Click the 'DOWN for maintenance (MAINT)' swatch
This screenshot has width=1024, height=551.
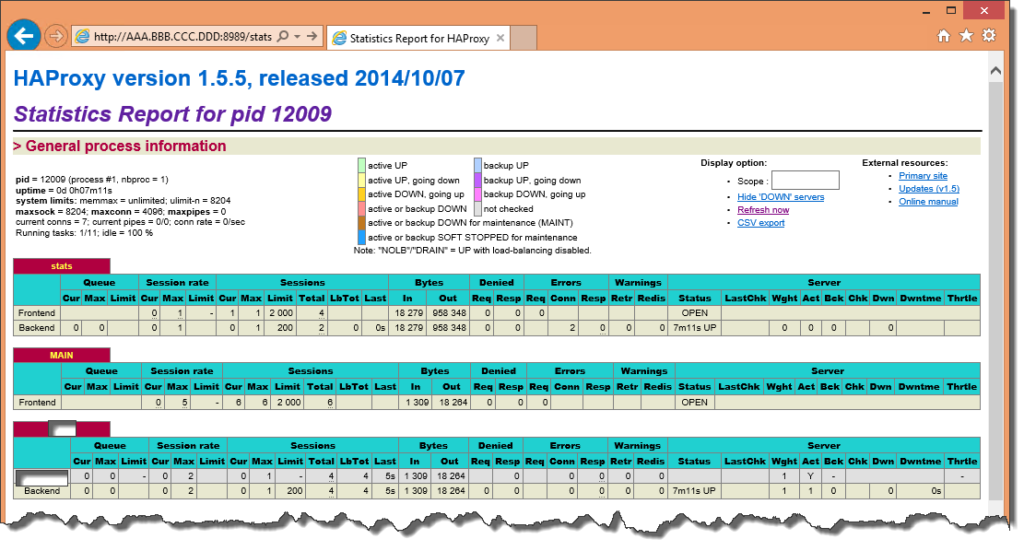[x=361, y=223]
